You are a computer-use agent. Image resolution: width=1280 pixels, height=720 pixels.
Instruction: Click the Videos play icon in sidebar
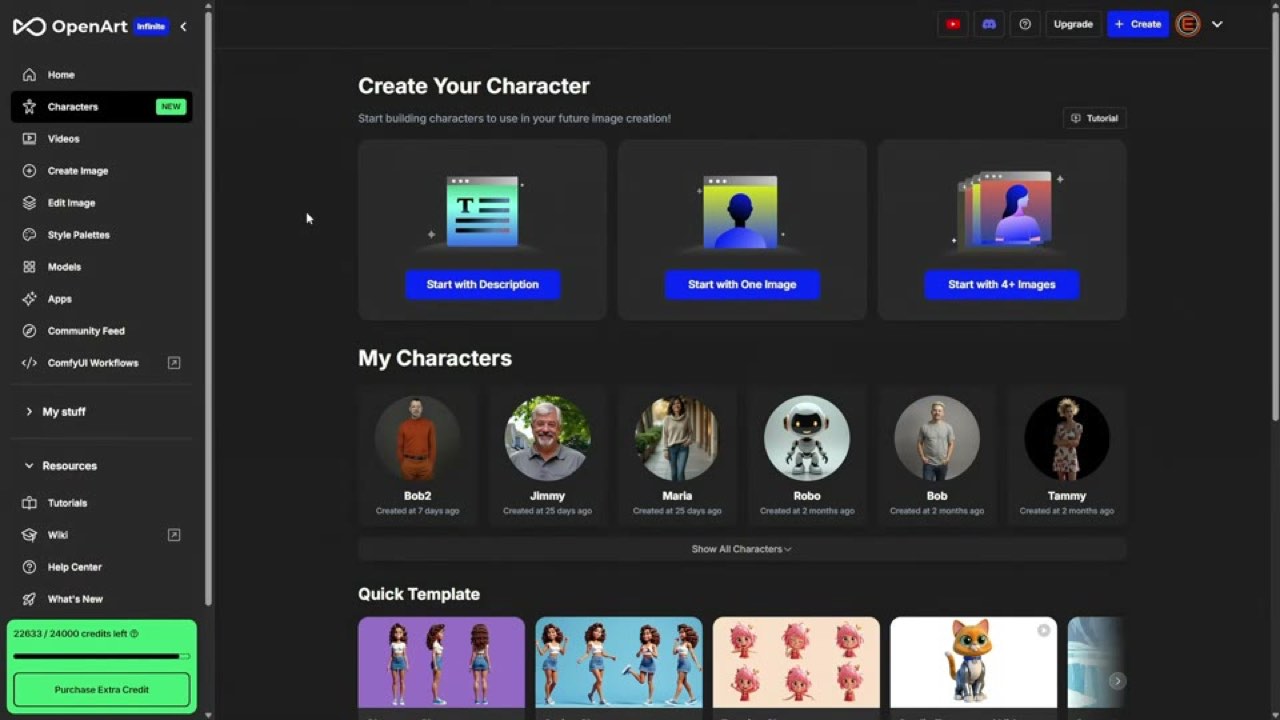point(29,139)
